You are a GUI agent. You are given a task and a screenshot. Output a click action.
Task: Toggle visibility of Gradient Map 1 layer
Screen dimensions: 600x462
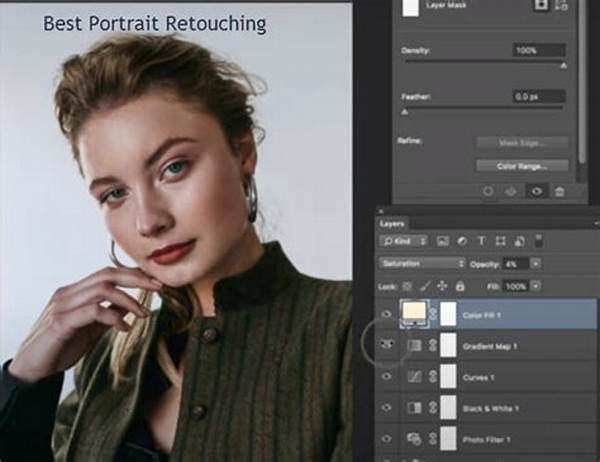[387, 344]
